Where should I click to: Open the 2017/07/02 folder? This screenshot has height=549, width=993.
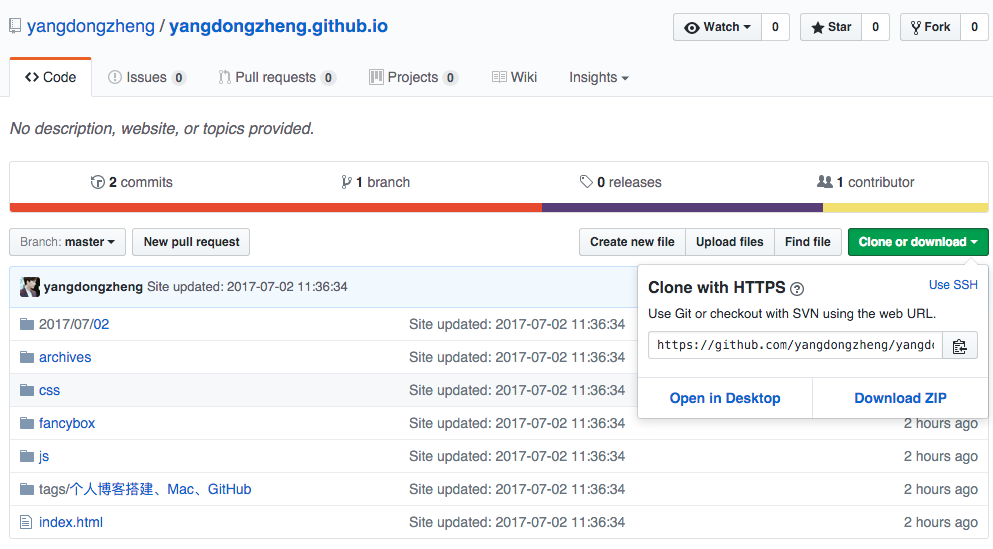74,324
